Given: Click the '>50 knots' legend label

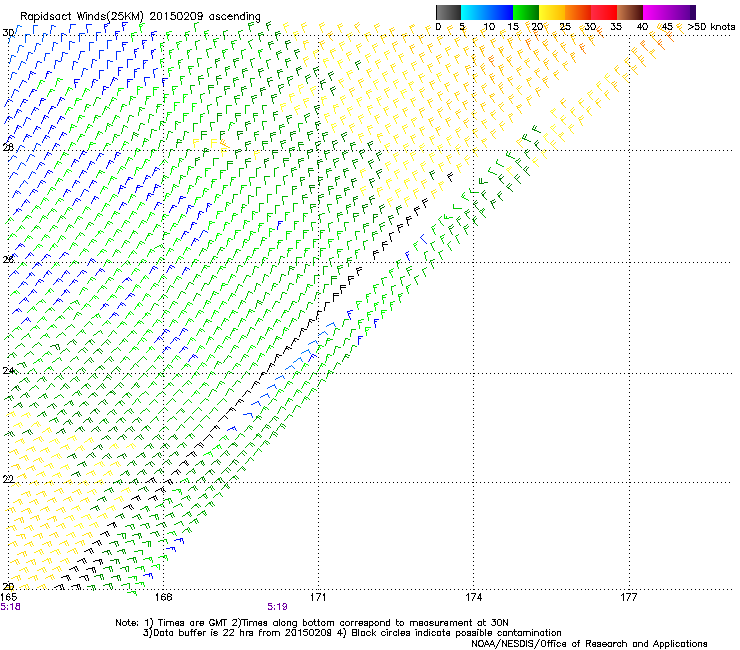Looking at the screenshot, I should pos(711,27).
